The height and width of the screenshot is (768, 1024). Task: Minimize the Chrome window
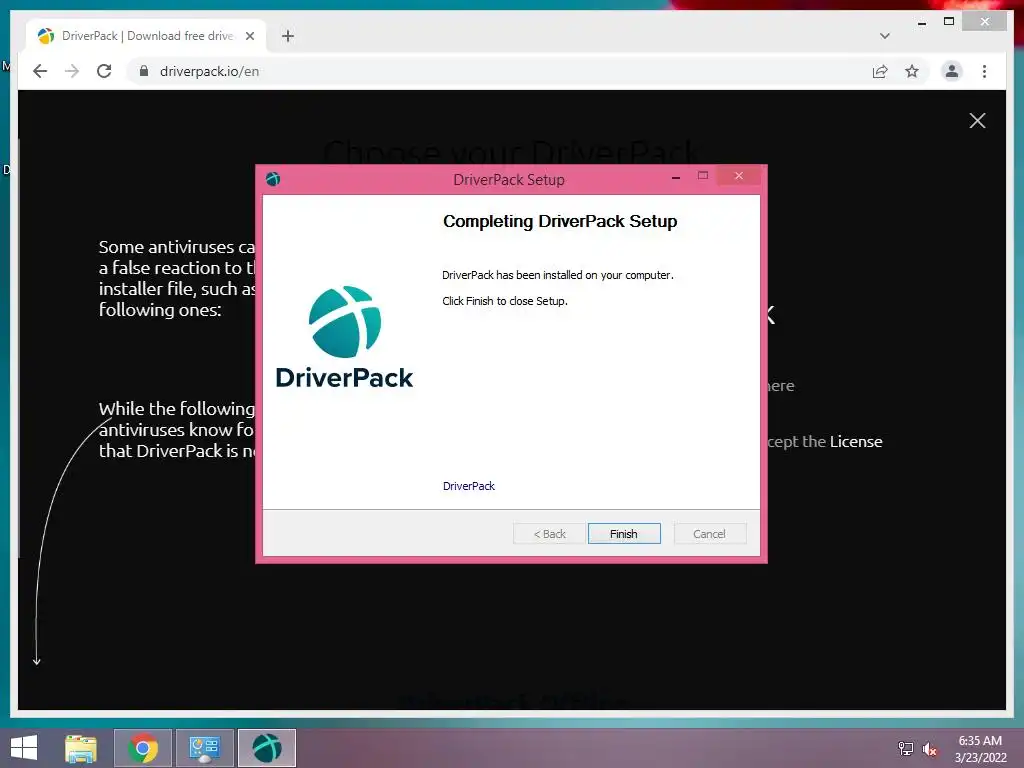click(921, 23)
